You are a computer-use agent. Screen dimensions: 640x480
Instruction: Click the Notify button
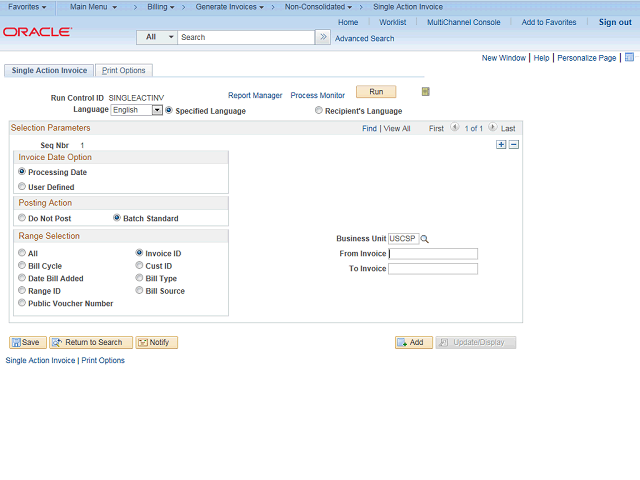click(x=157, y=342)
